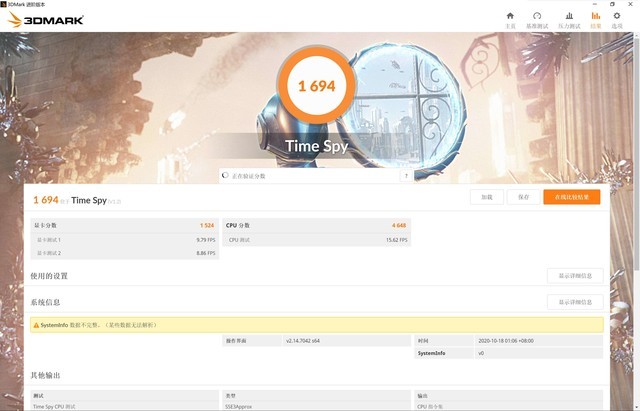Click the version text v2.14.7042 s64

click(x=303, y=340)
